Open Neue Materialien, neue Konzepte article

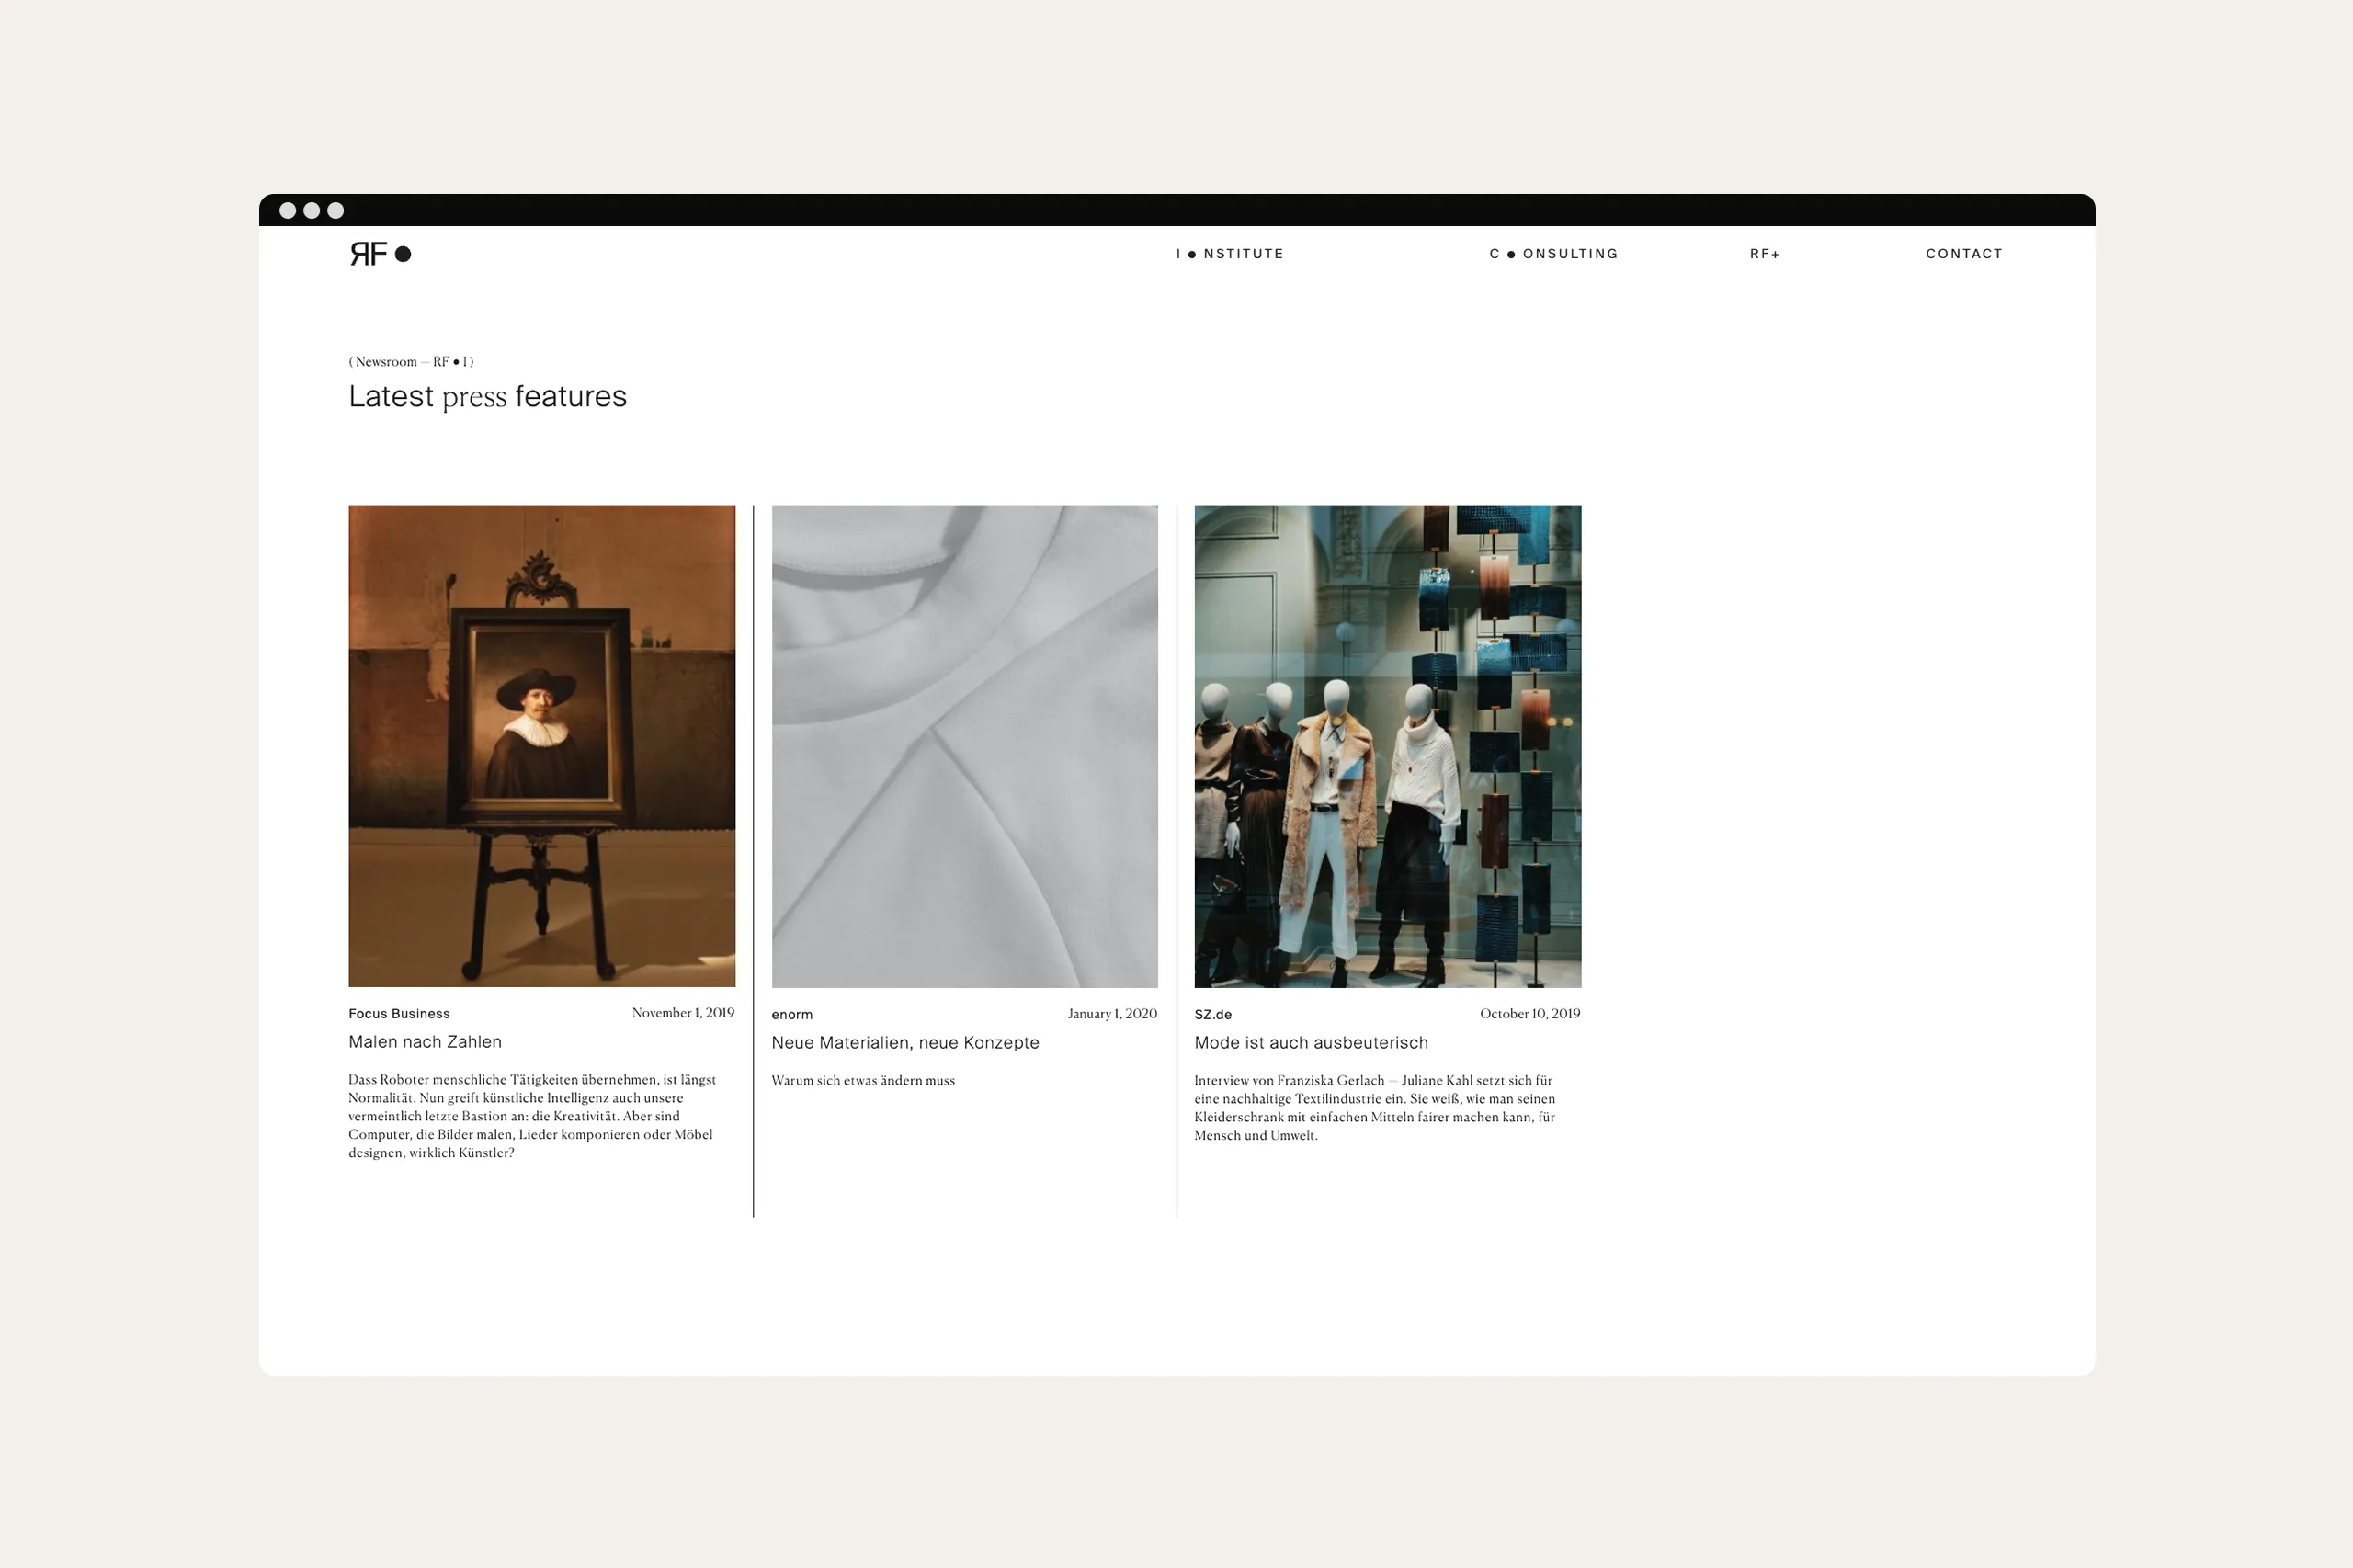point(905,1043)
